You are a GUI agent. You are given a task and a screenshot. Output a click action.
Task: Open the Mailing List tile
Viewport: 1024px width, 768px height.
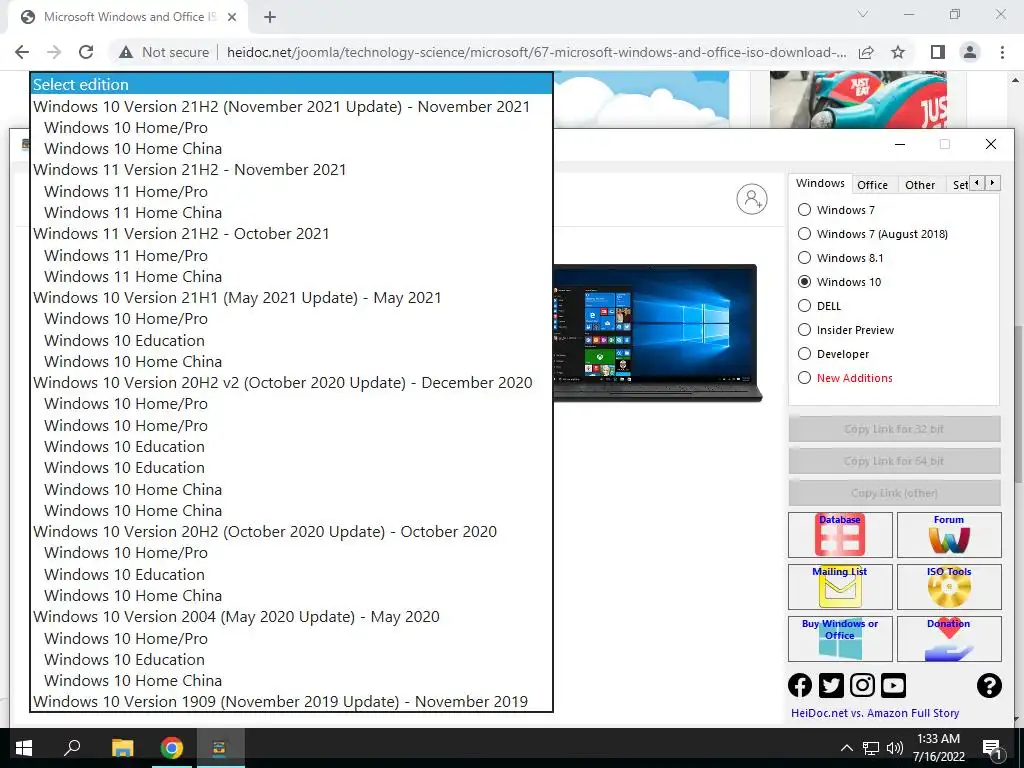840,586
